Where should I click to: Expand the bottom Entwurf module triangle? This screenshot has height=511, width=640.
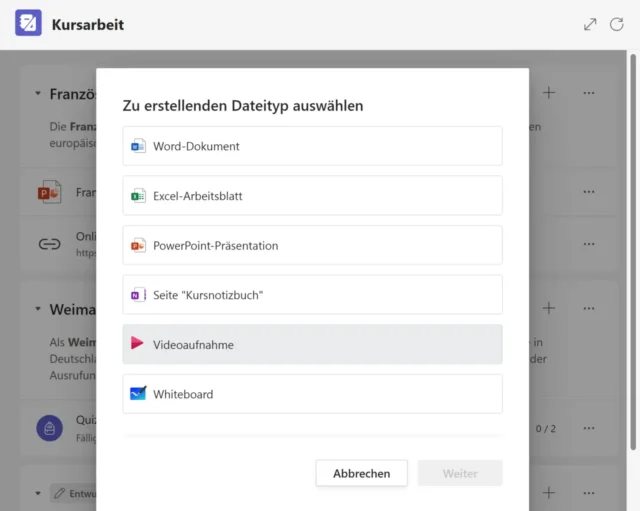click(x=38, y=493)
